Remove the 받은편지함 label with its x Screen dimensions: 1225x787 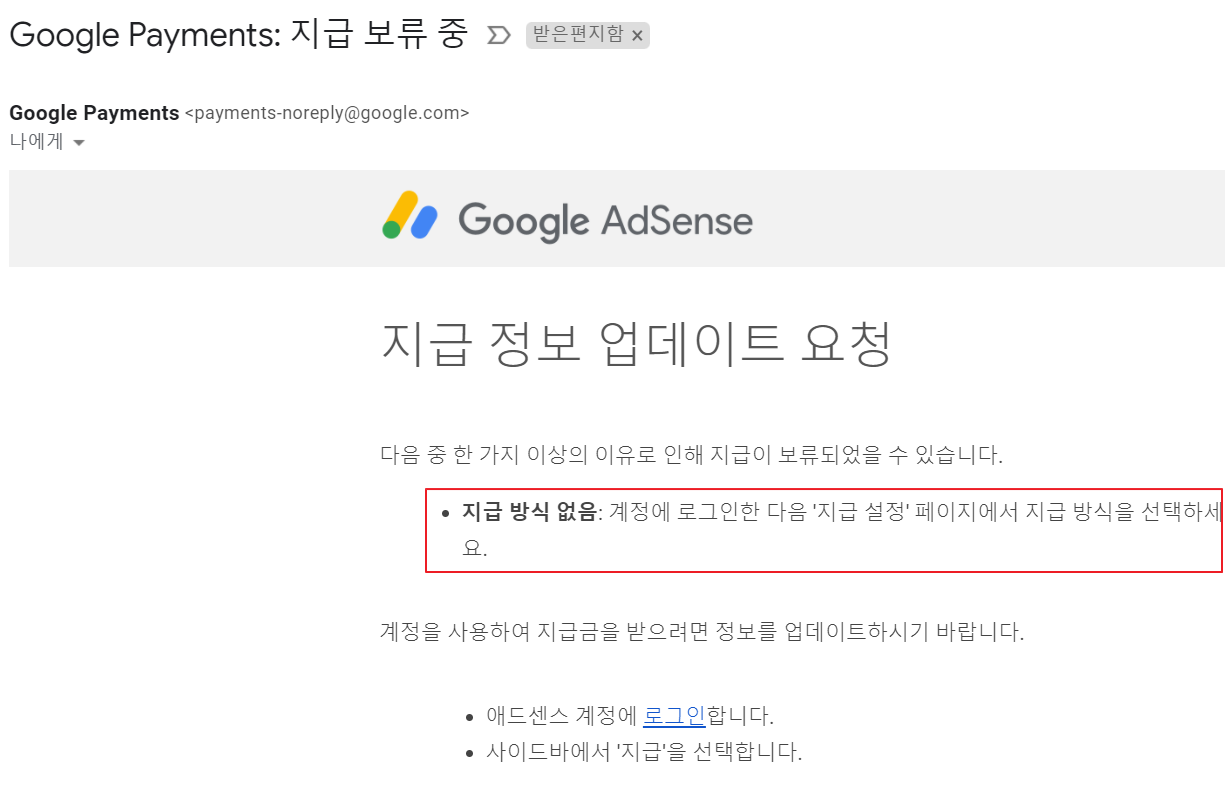click(x=638, y=37)
